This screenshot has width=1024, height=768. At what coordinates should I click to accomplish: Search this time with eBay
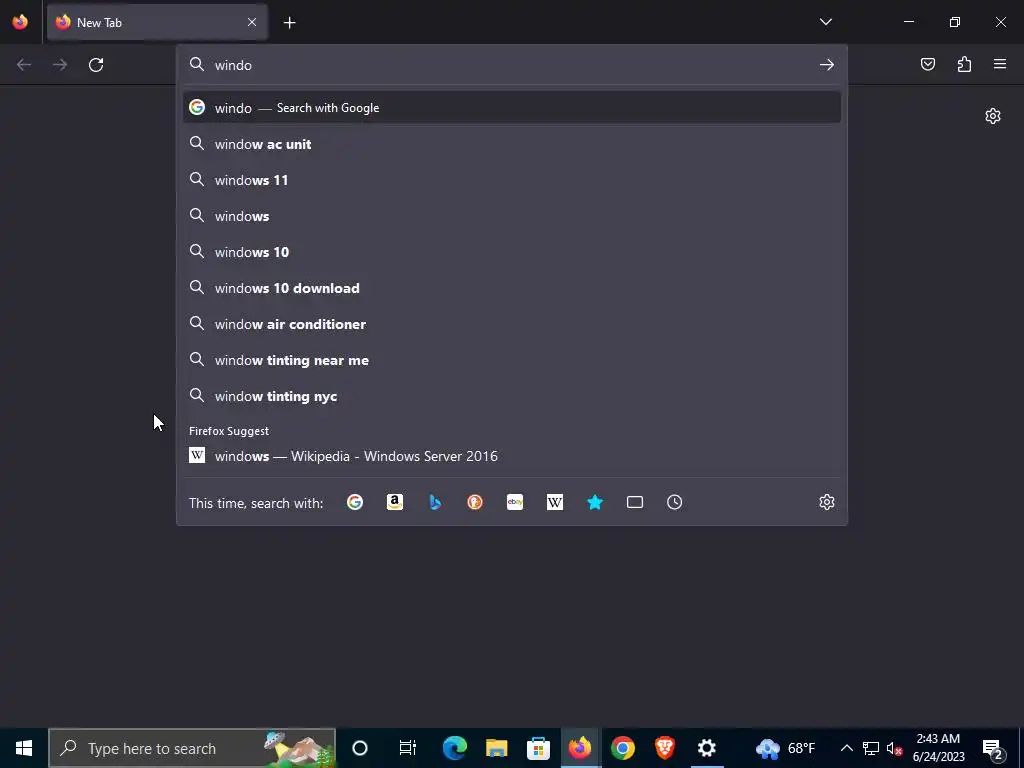tap(515, 502)
